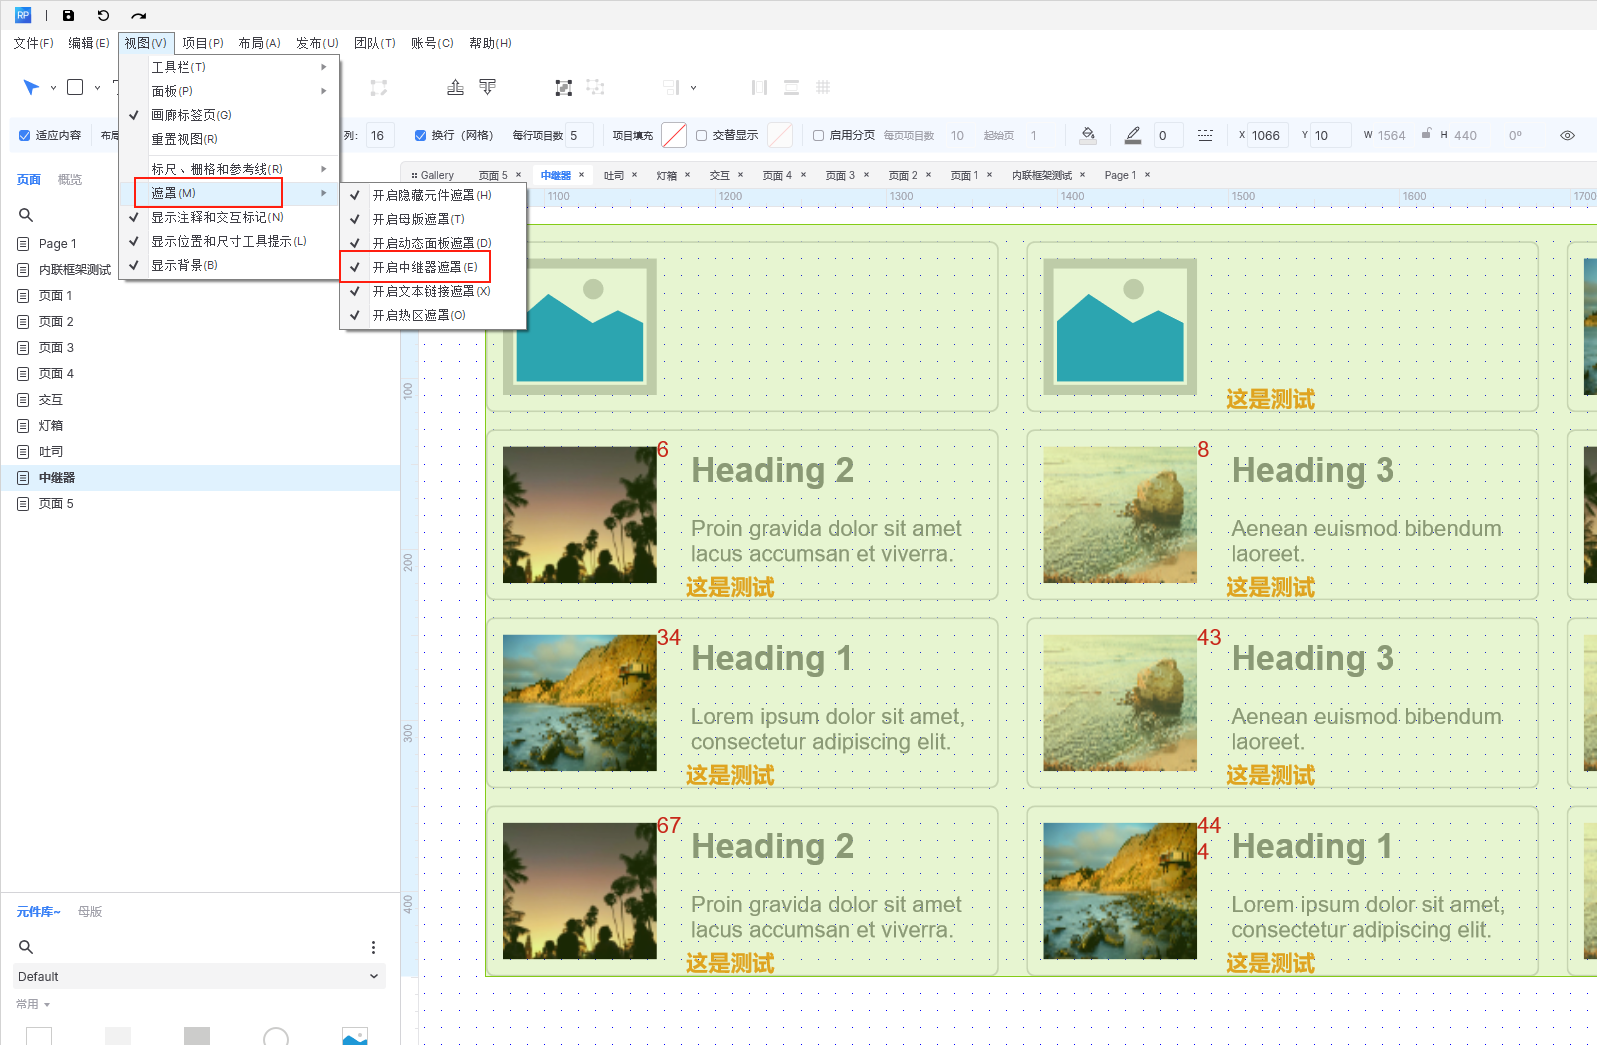1597x1045 pixels.
Task: Click the aspect ratio lock icon
Action: [x=1426, y=134]
